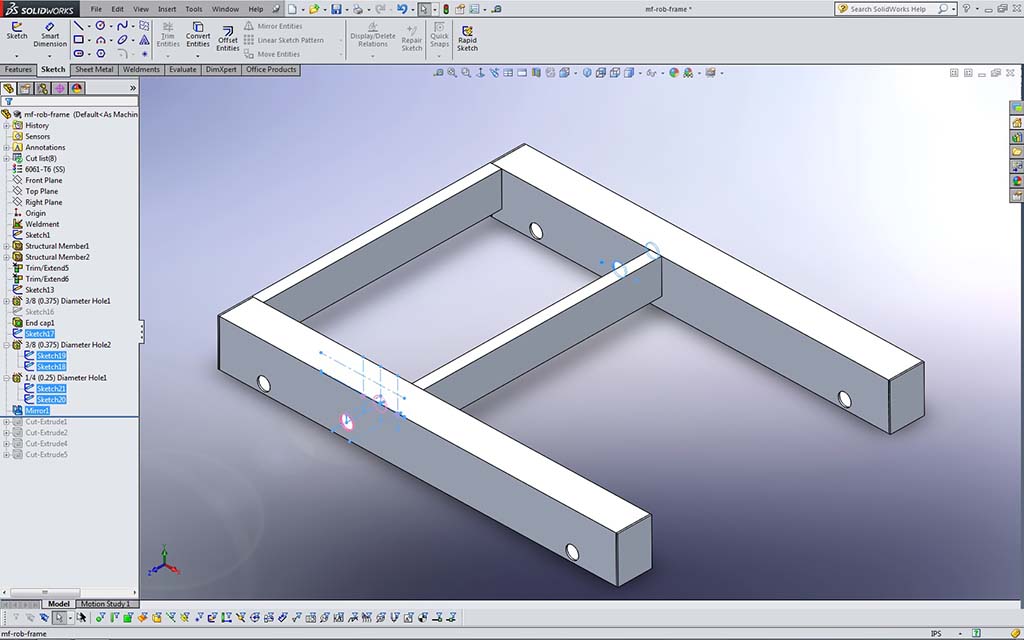The height and width of the screenshot is (640, 1024).
Task: Select Mirror1 feature in the tree
Action: tap(37, 411)
